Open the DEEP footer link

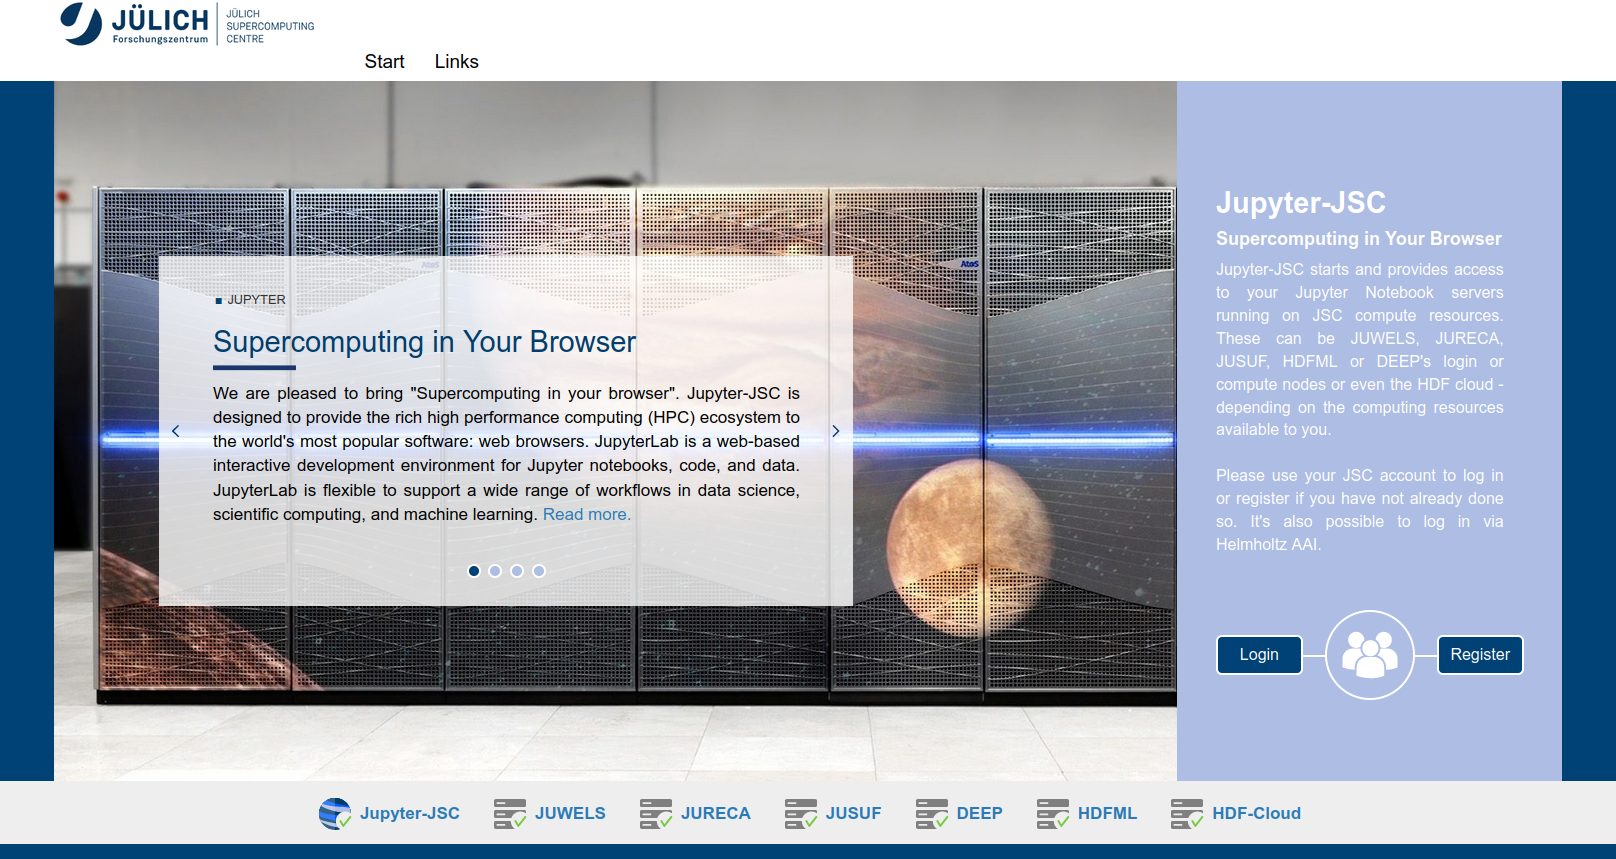[x=980, y=814]
